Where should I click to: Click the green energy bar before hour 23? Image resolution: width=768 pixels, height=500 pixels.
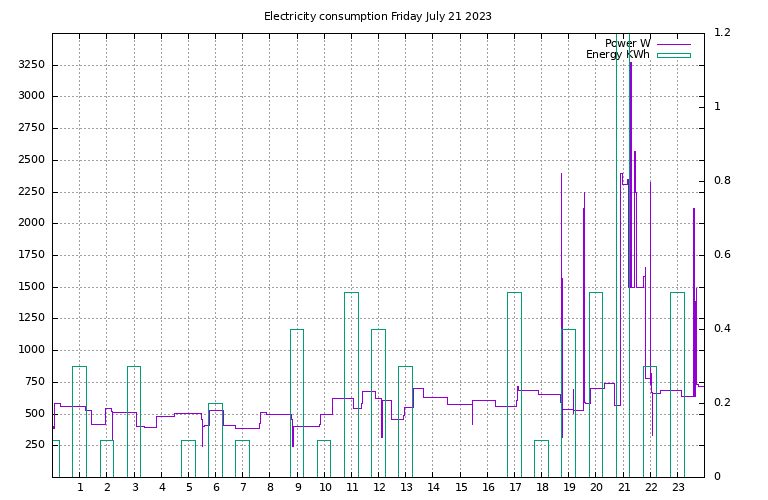click(x=677, y=384)
